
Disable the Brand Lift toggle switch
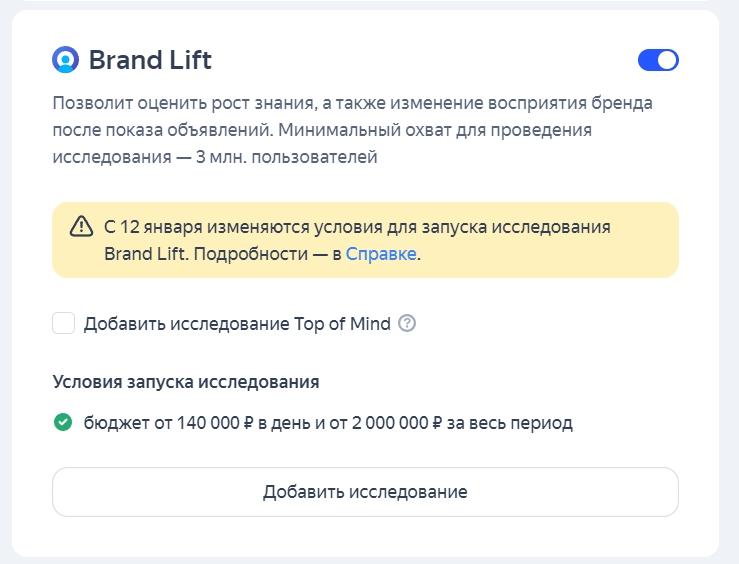(x=658, y=60)
